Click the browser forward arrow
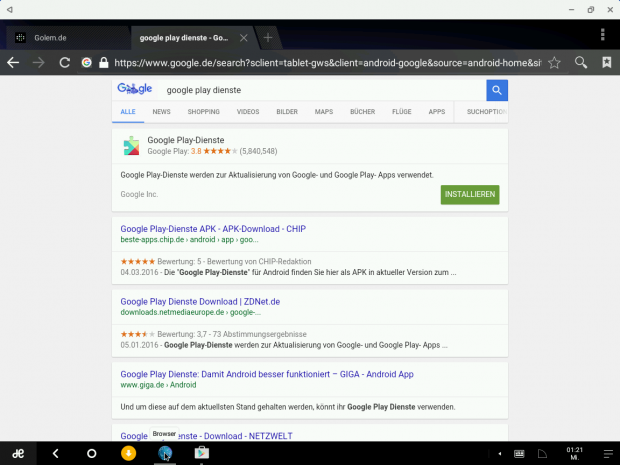Screen dimensions: 620x465 38,62
